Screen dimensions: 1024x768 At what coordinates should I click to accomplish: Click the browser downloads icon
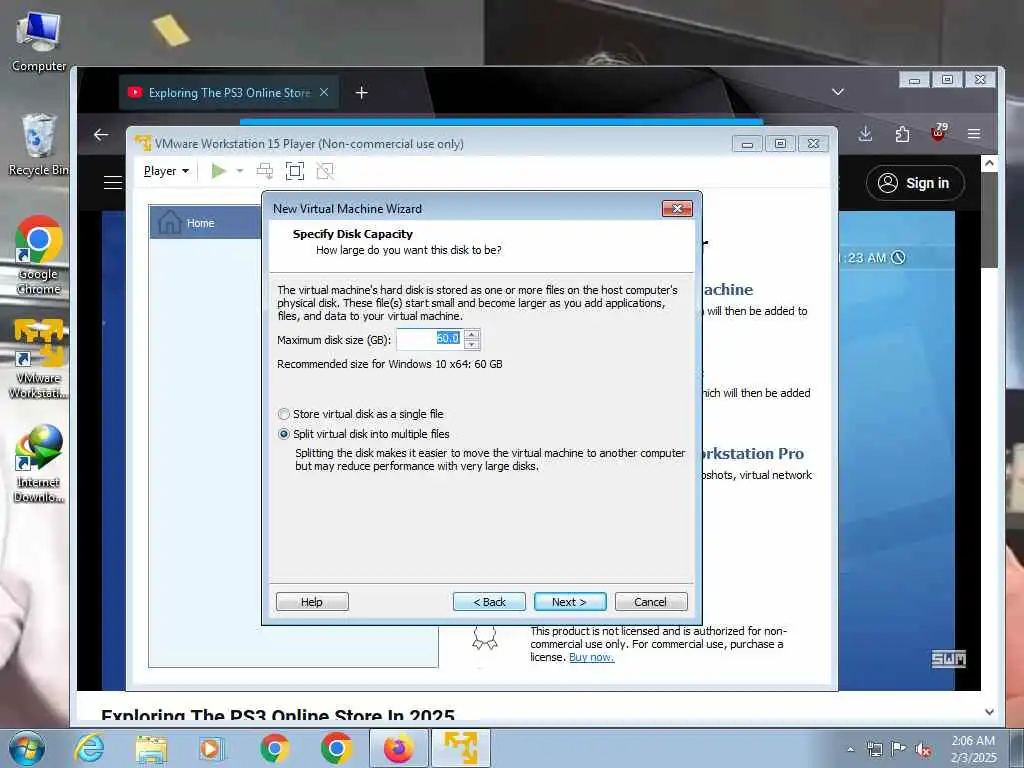coord(865,134)
